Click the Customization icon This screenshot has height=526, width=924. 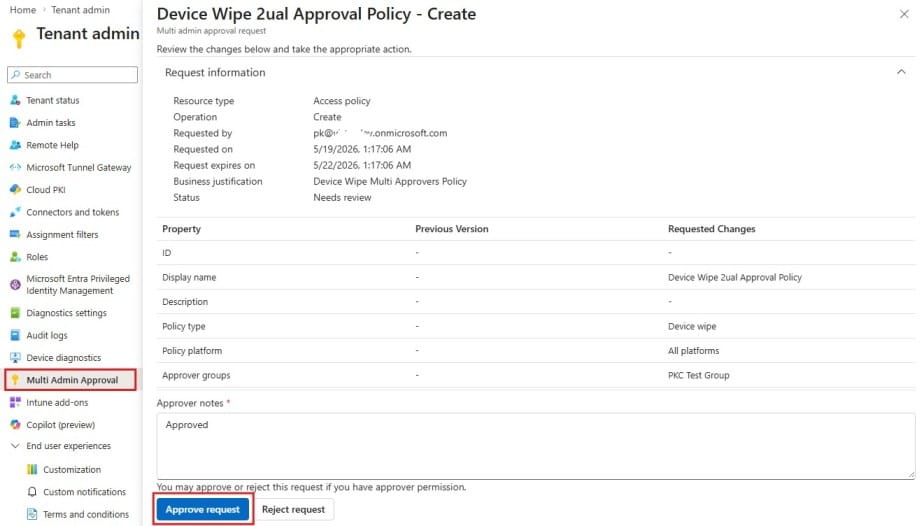(x=32, y=469)
